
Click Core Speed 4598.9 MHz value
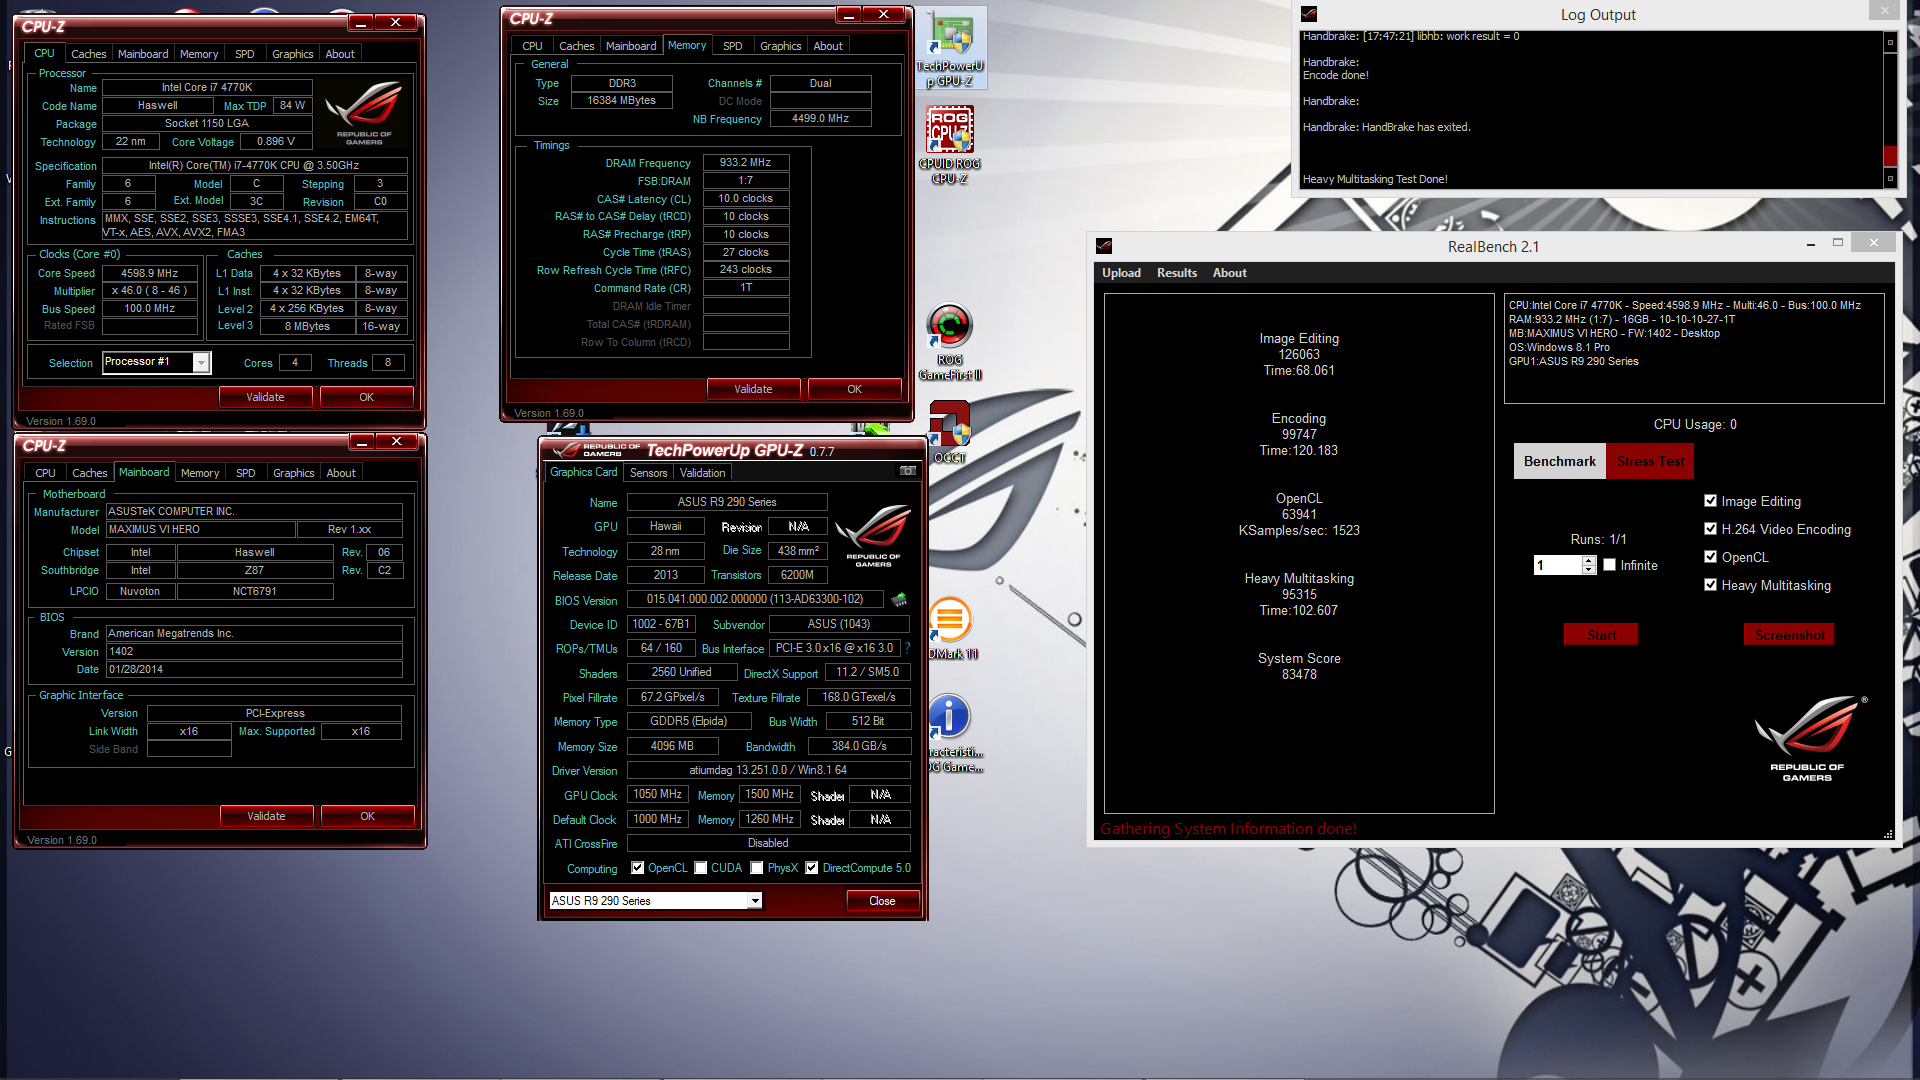[149, 273]
